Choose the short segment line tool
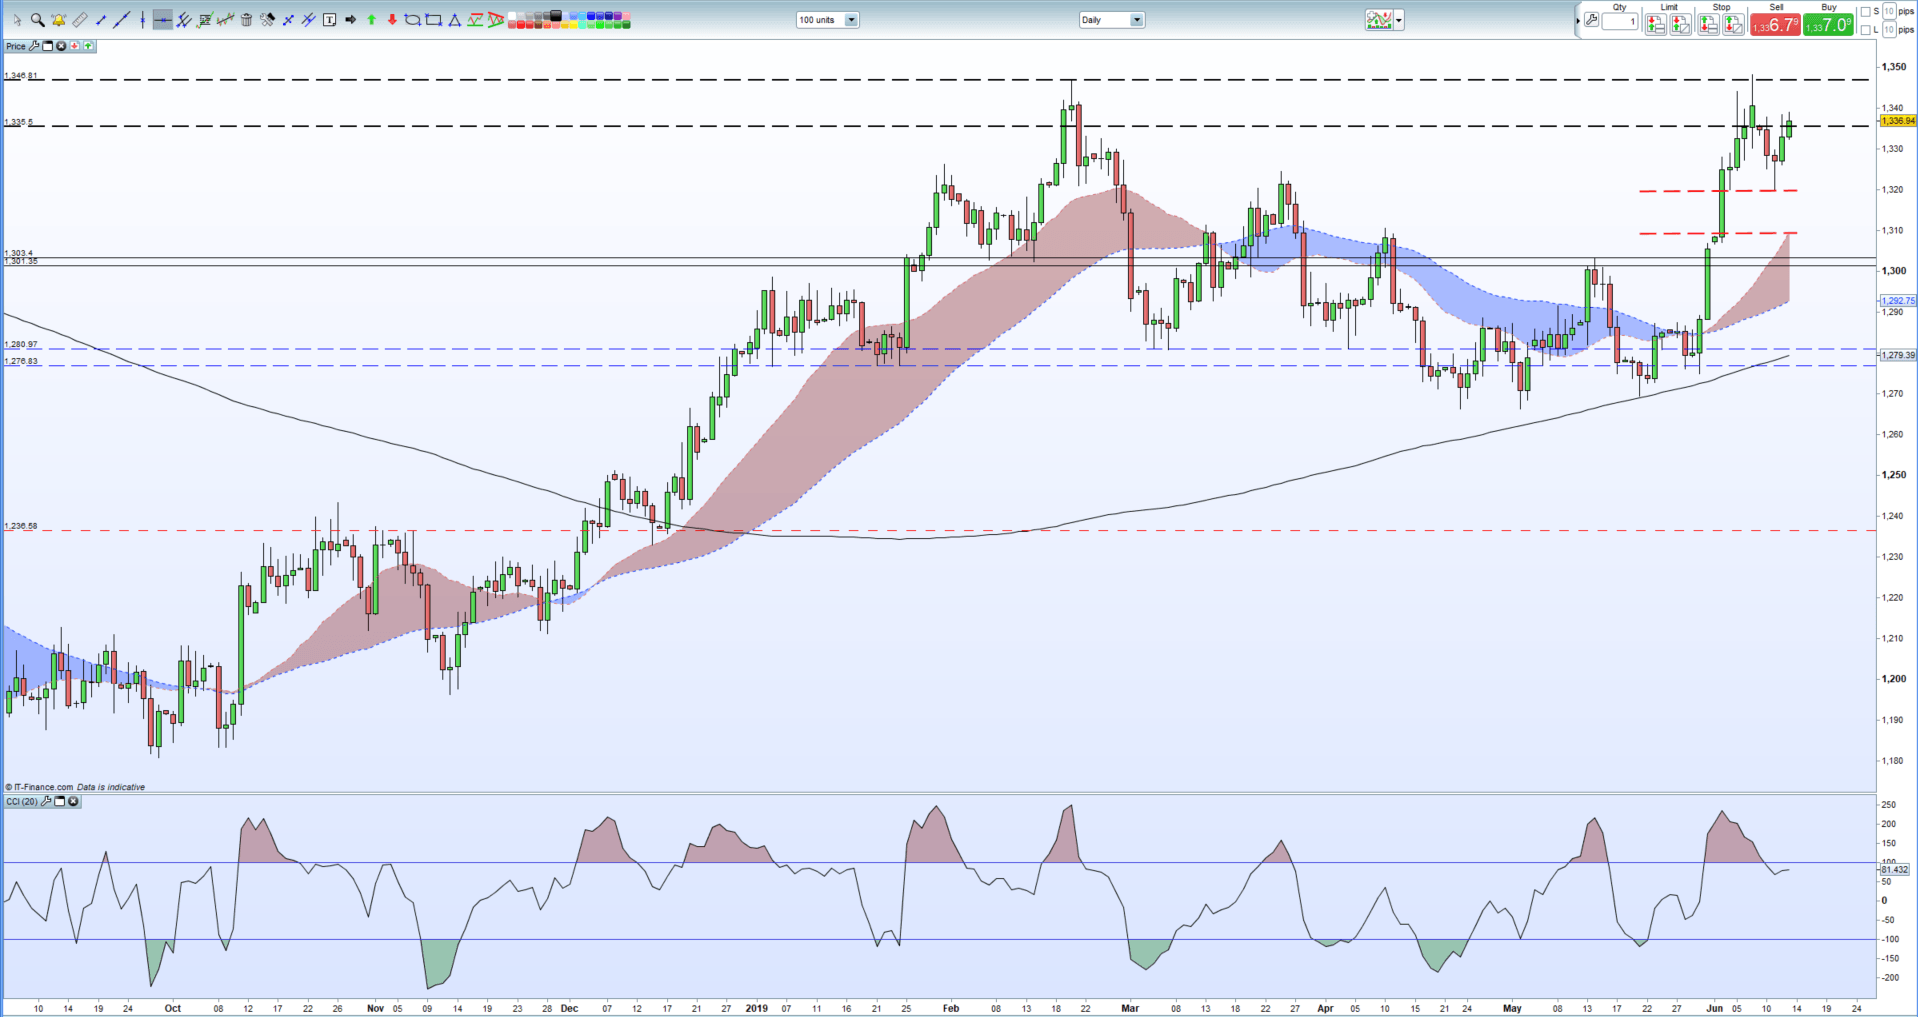Image resolution: width=1918 pixels, height=1017 pixels. [100, 20]
